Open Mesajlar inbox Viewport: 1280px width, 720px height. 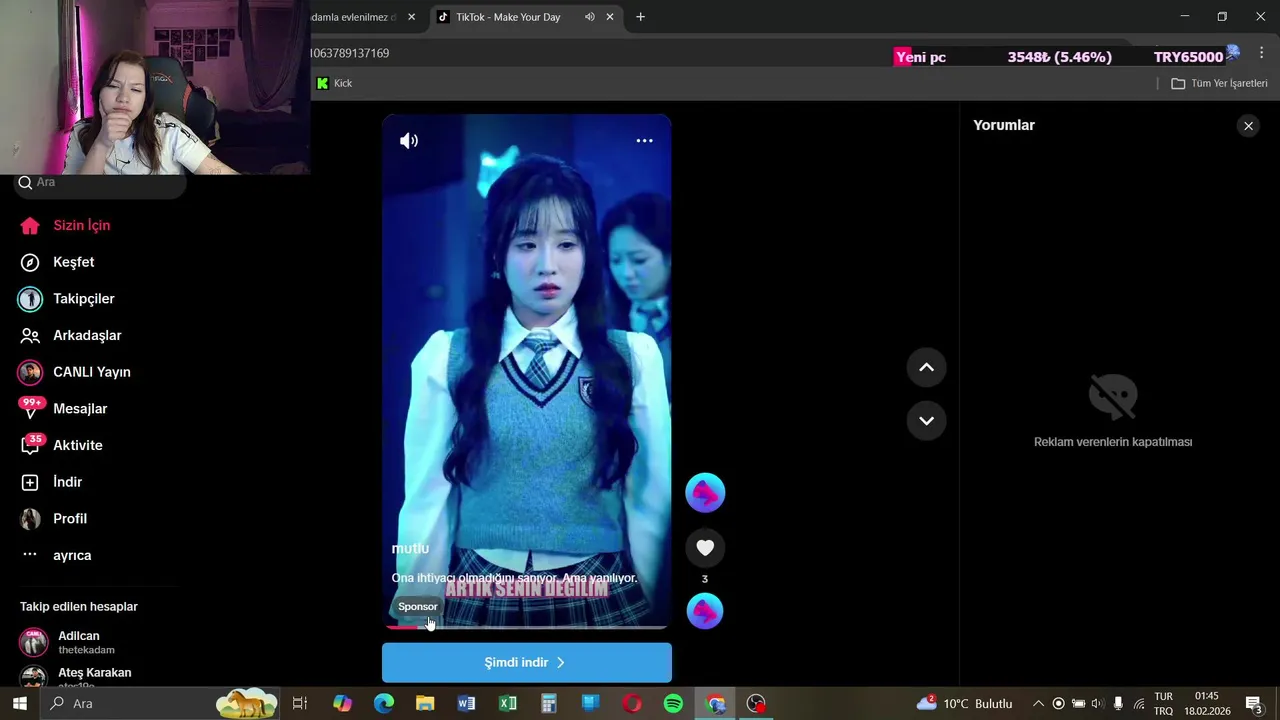64,408
